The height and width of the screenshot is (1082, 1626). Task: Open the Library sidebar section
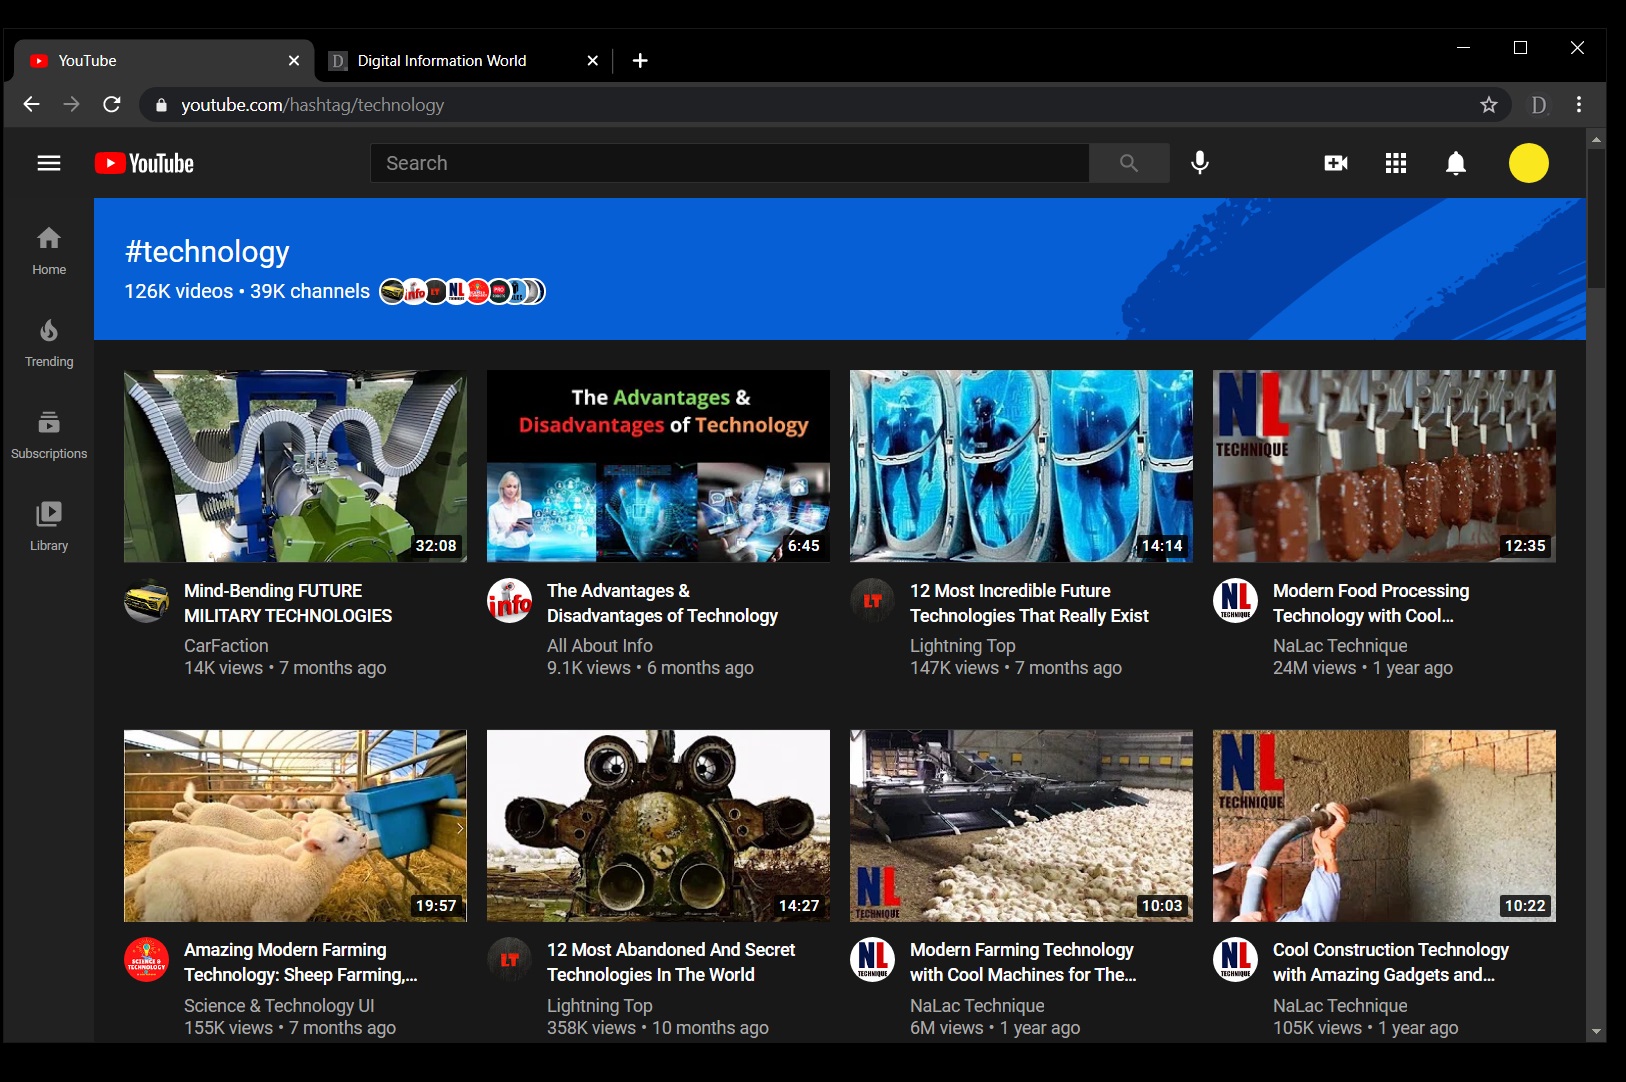48,526
